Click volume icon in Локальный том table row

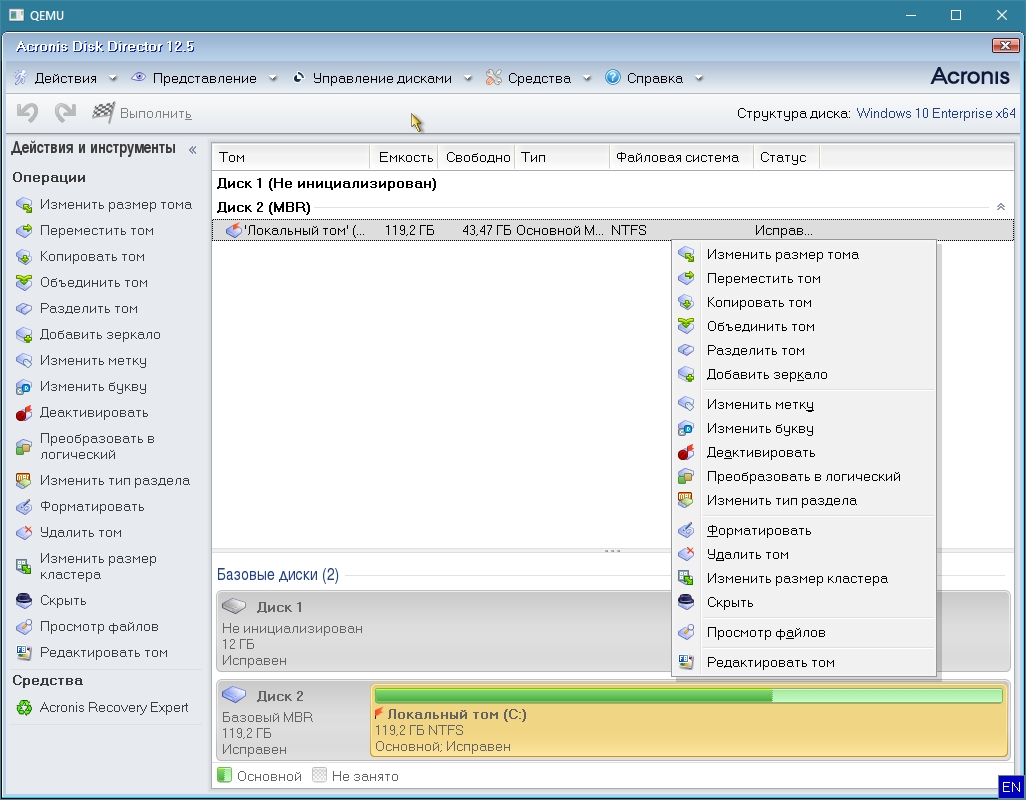point(233,230)
